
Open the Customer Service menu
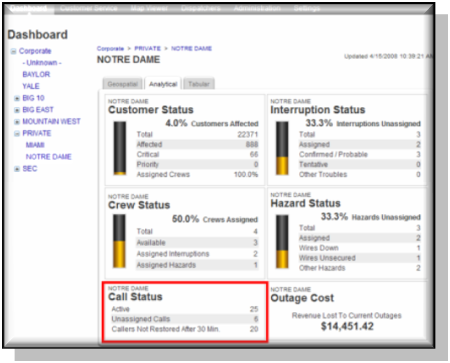coord(88,8)
